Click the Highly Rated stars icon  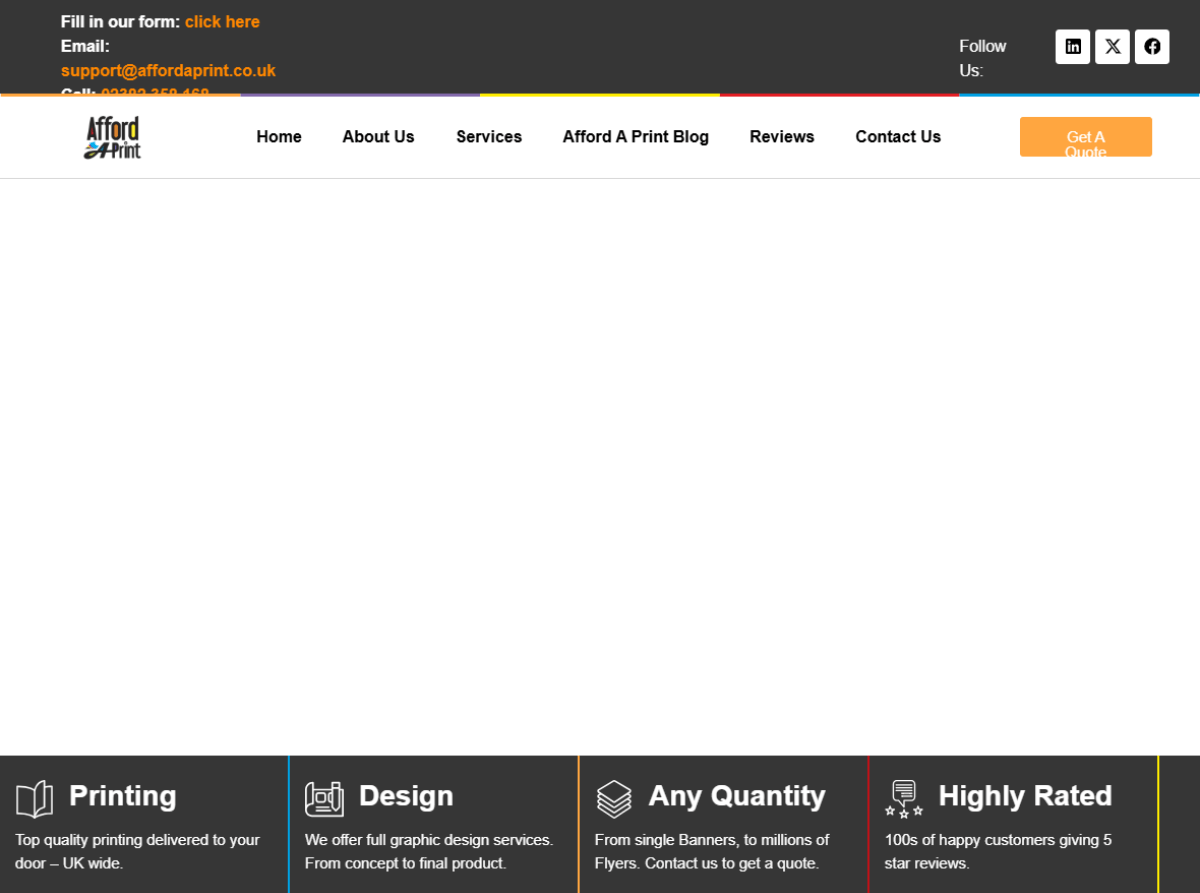point(904,799)
